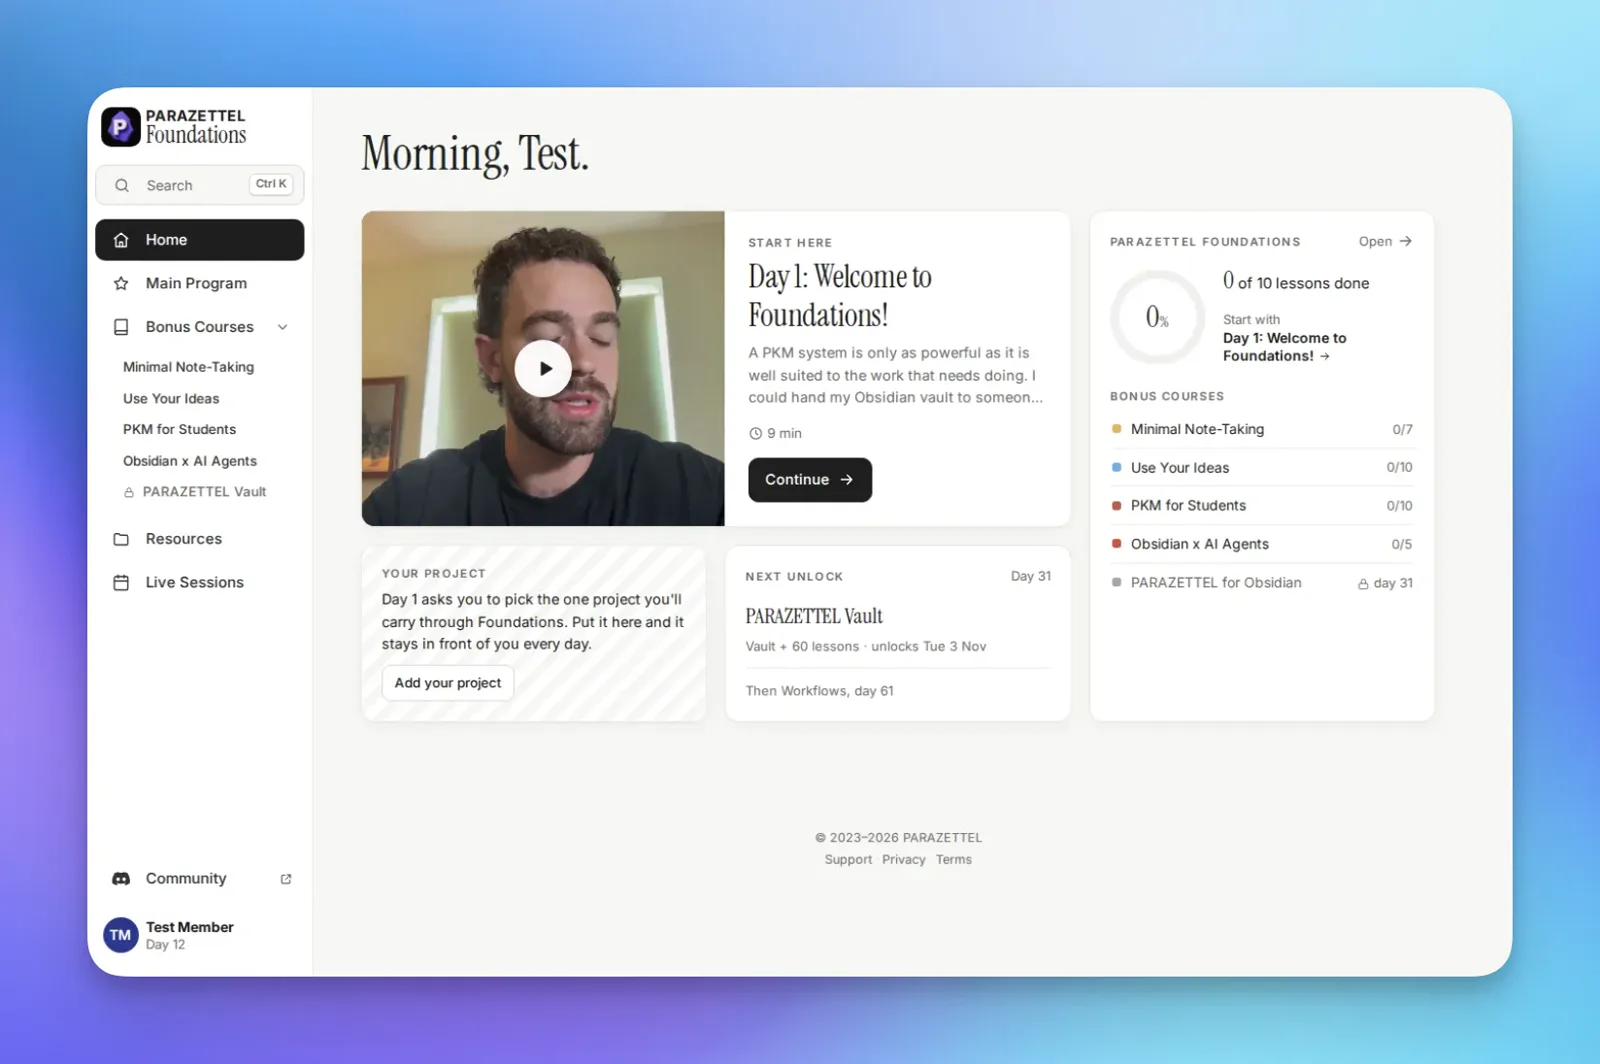Screen dimensions: 1600x1064
Task: Select Use Your Ideas in the sidebar
Action: pyautogui.click(x=171, y=398)
